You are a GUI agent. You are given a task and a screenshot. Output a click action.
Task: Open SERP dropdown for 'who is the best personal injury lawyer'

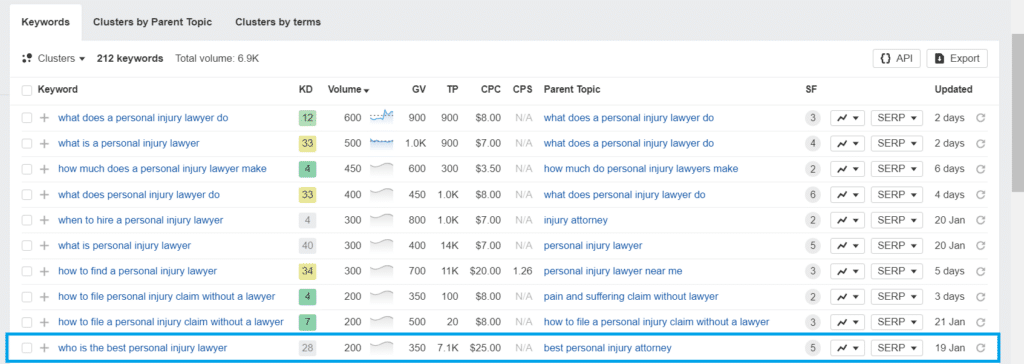click(x=897, y=348)
